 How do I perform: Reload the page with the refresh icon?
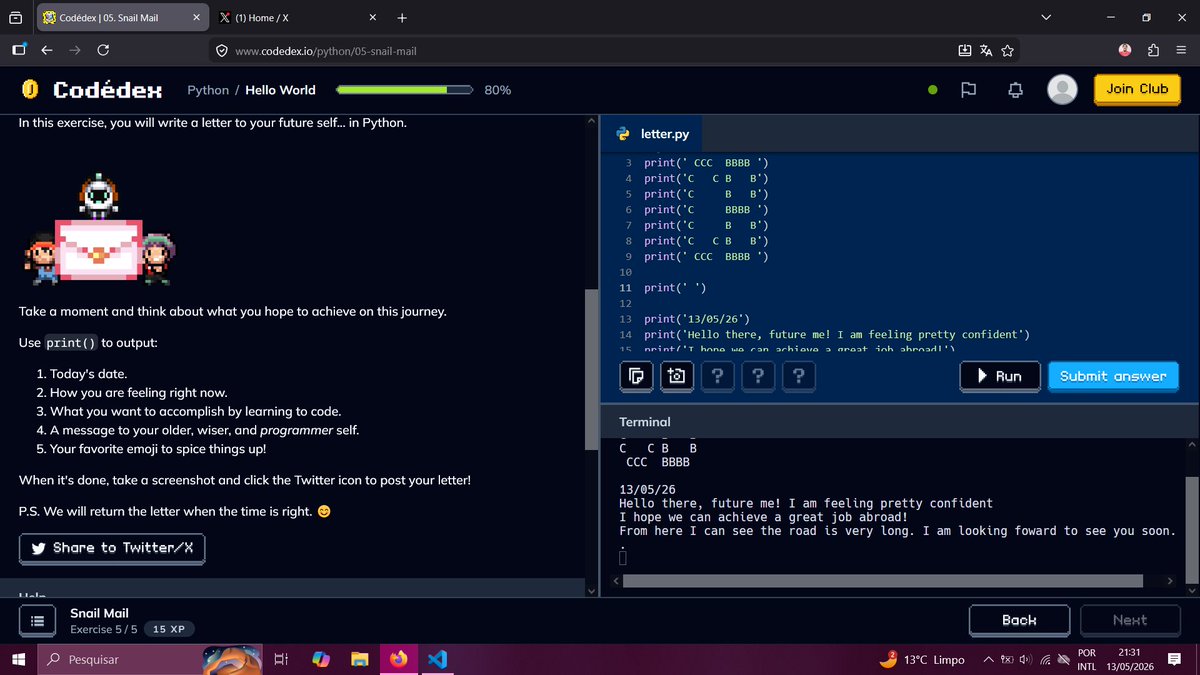click(103, 49)
